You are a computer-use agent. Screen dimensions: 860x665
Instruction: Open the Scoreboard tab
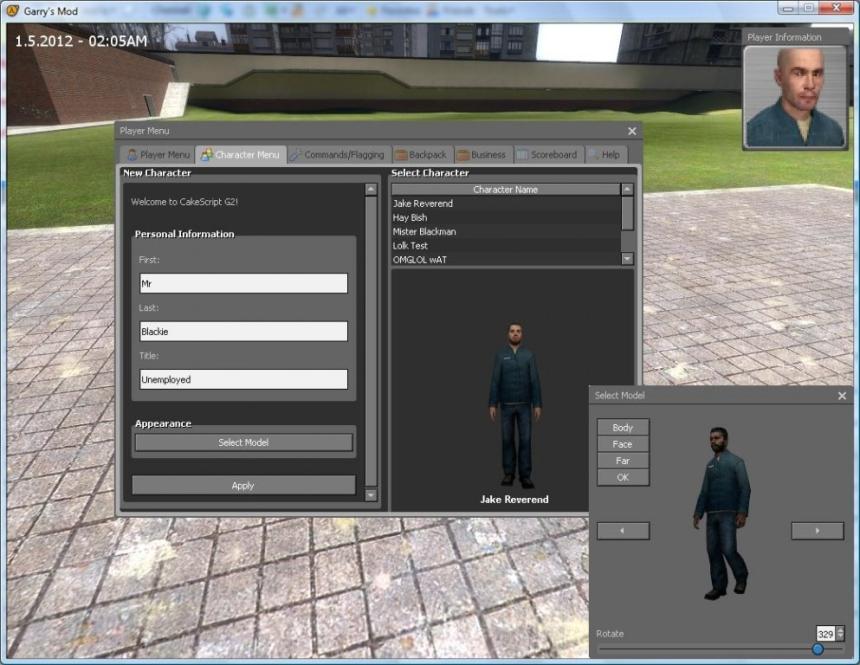[x=548, y=155]
